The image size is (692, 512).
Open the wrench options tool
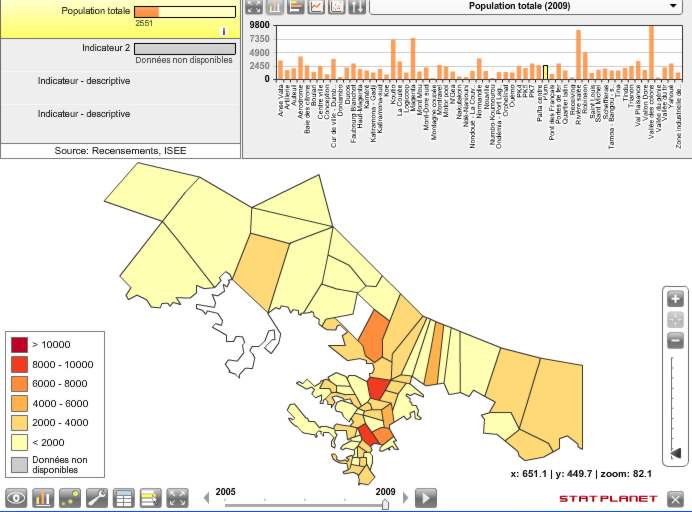[x=97, y=497]
